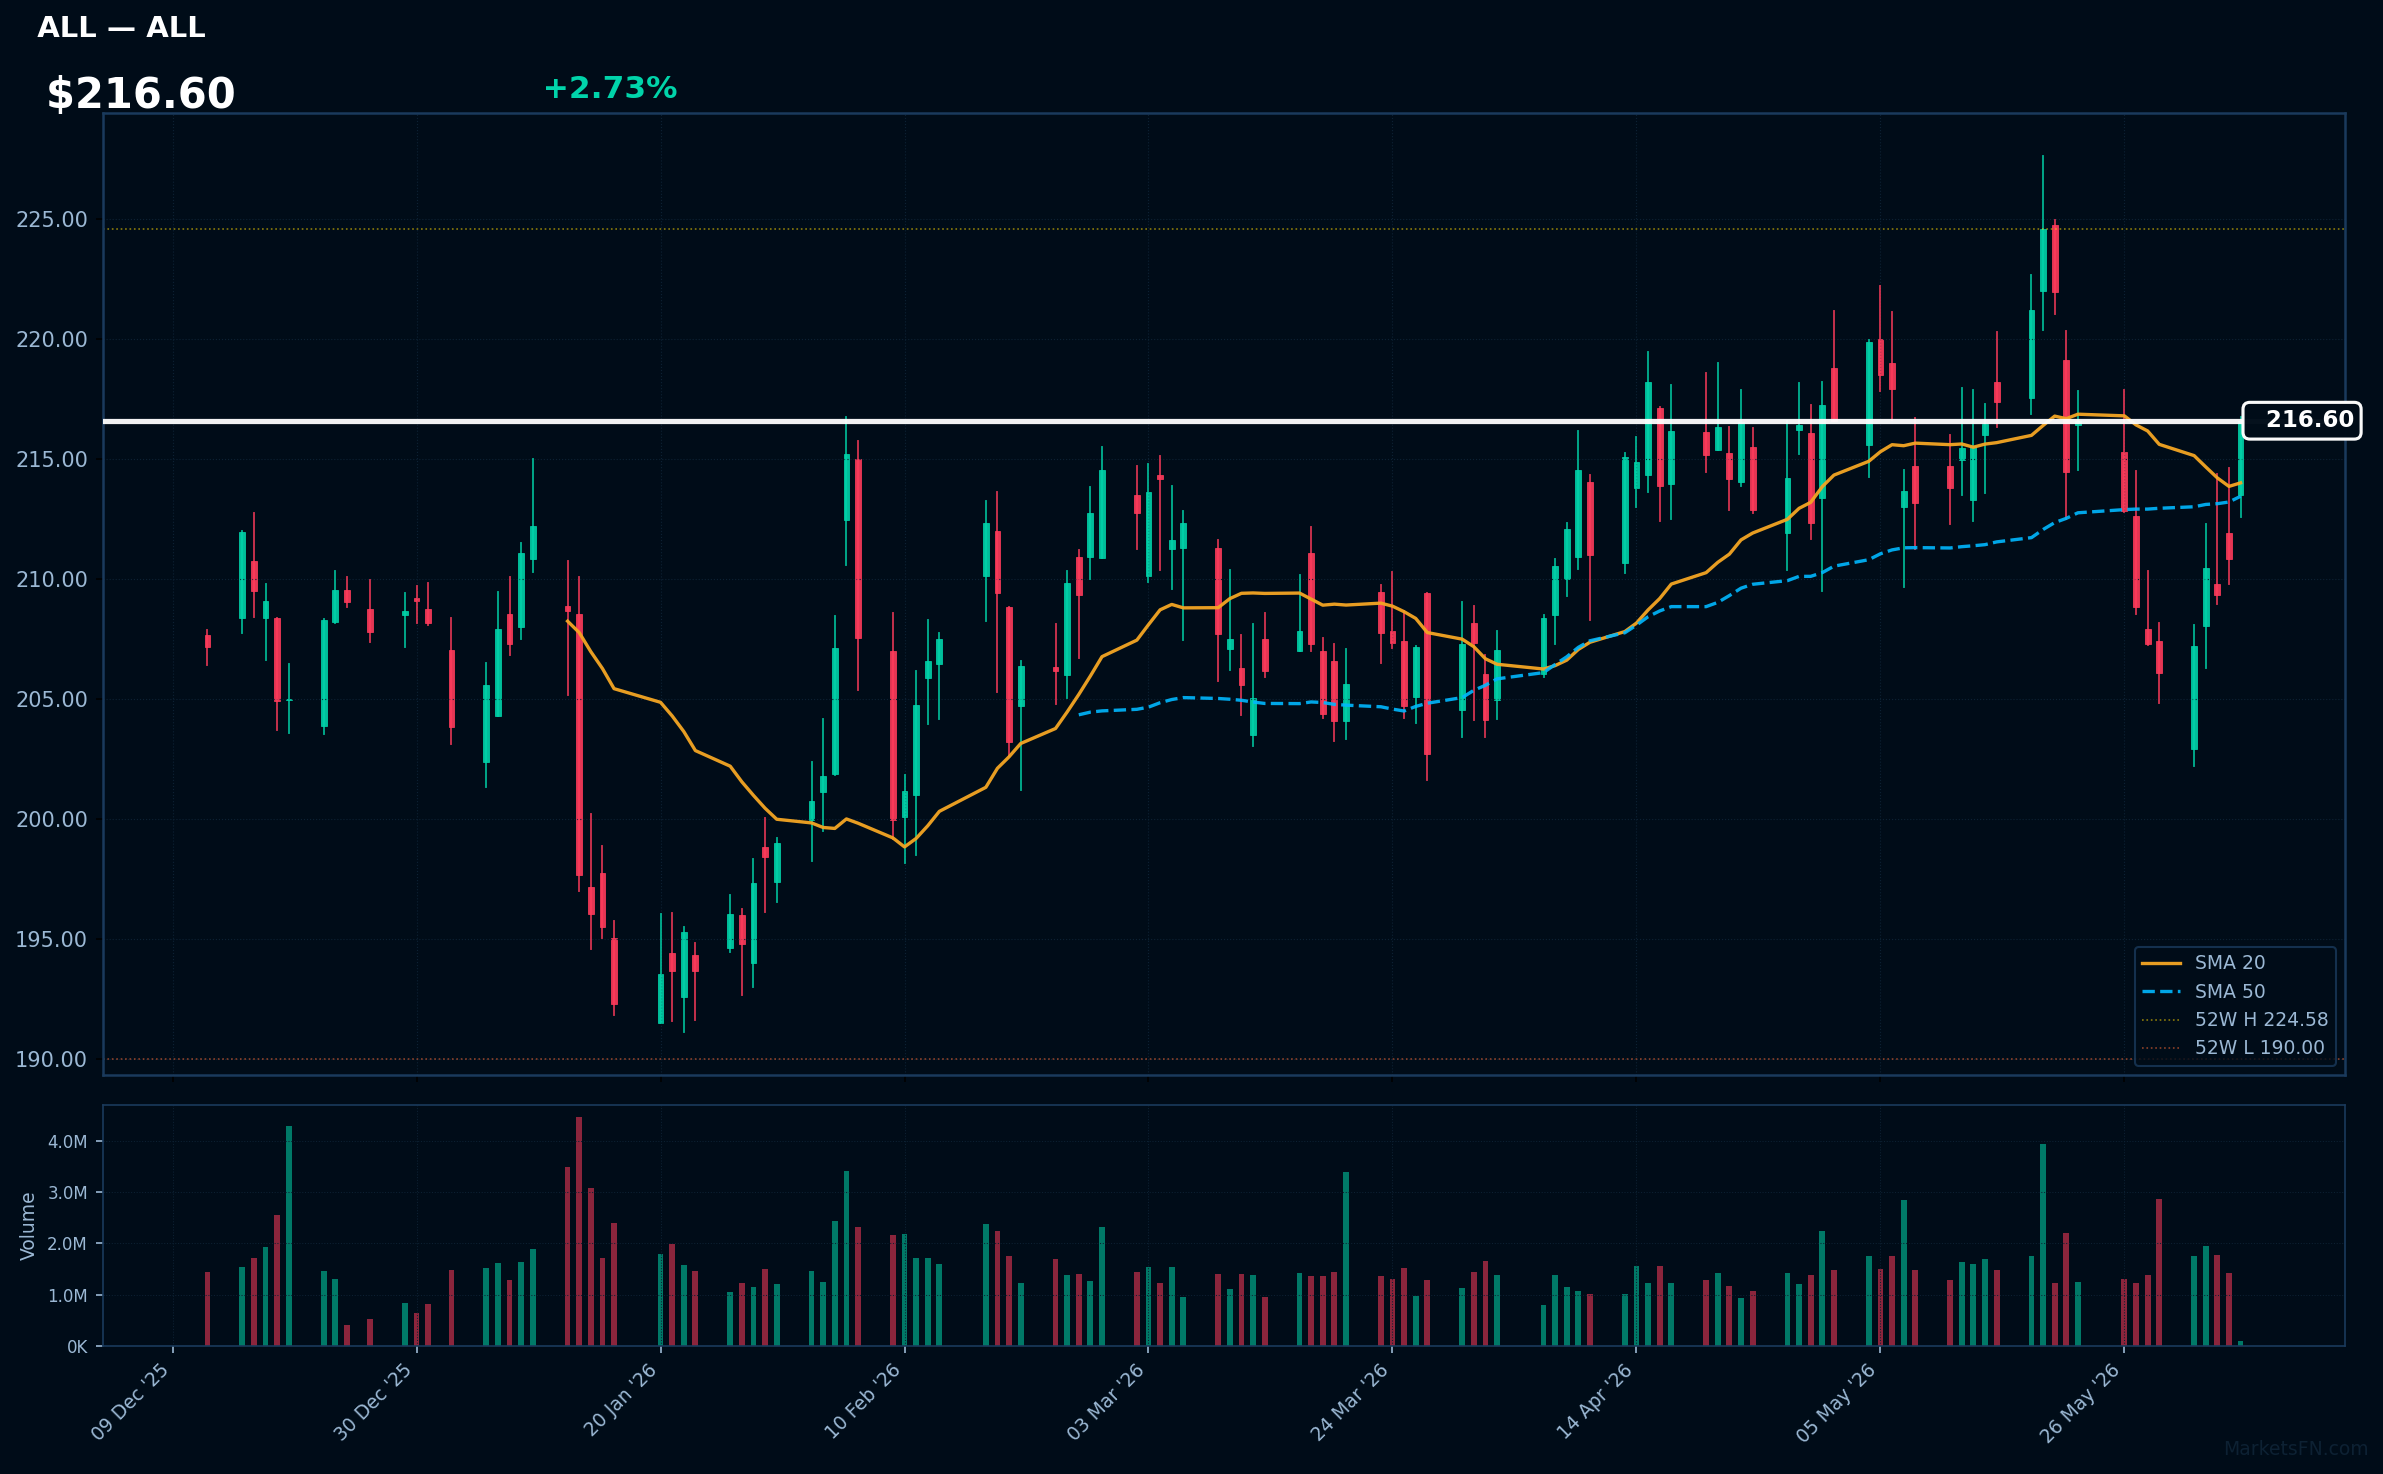This screenshot has height=1474, width=2383.
Task: Click the $216.60 current price heading
Action: point(141,94)
